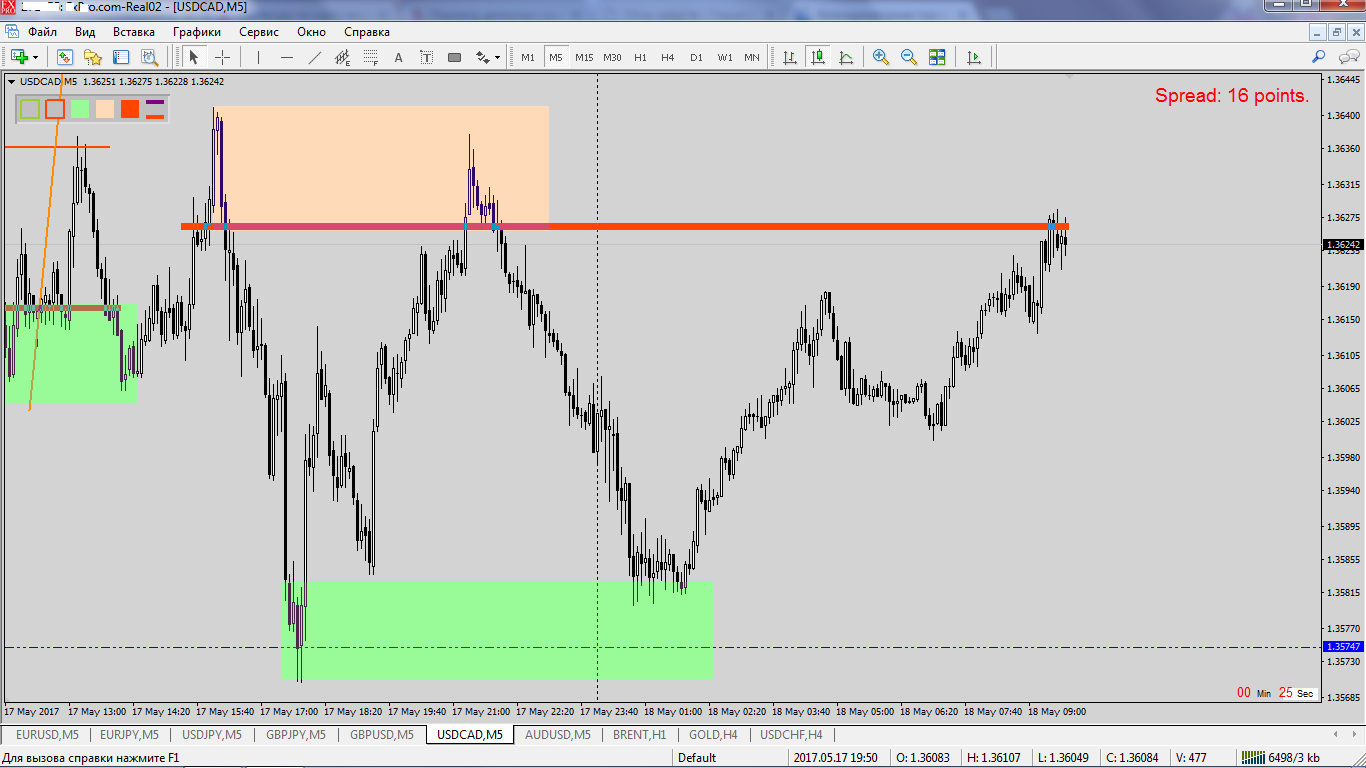This screenshot has height=768, width=1366.
Task: Switch to the AUDUSD,M5 chart tab
Action: (558, 735)
